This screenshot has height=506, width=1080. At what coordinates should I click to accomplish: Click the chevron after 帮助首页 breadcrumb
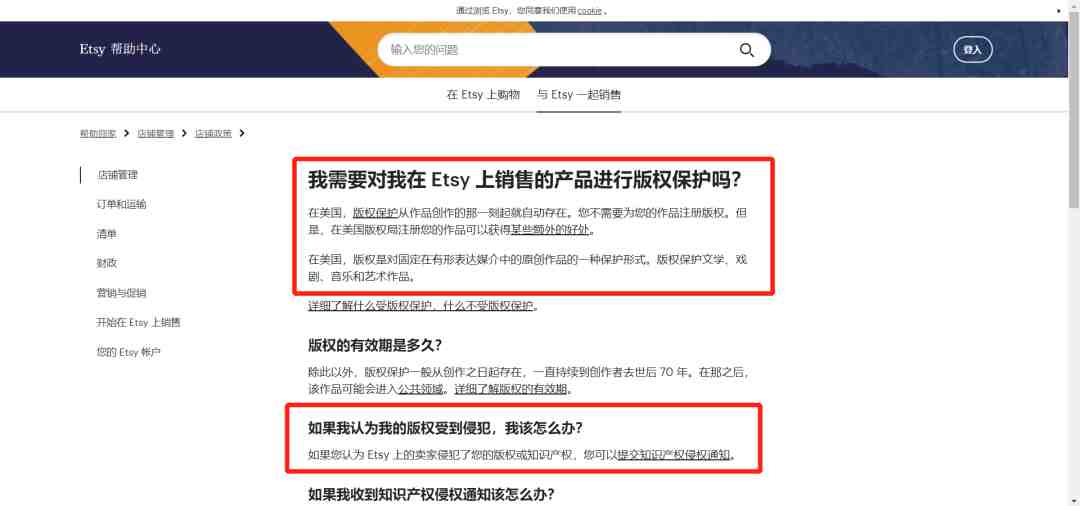tap(127, 134)
